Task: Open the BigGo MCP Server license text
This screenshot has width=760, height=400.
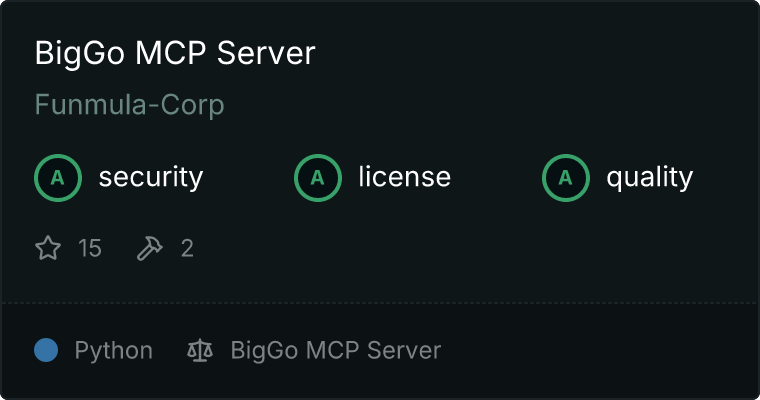Action: tap(336, 351)
